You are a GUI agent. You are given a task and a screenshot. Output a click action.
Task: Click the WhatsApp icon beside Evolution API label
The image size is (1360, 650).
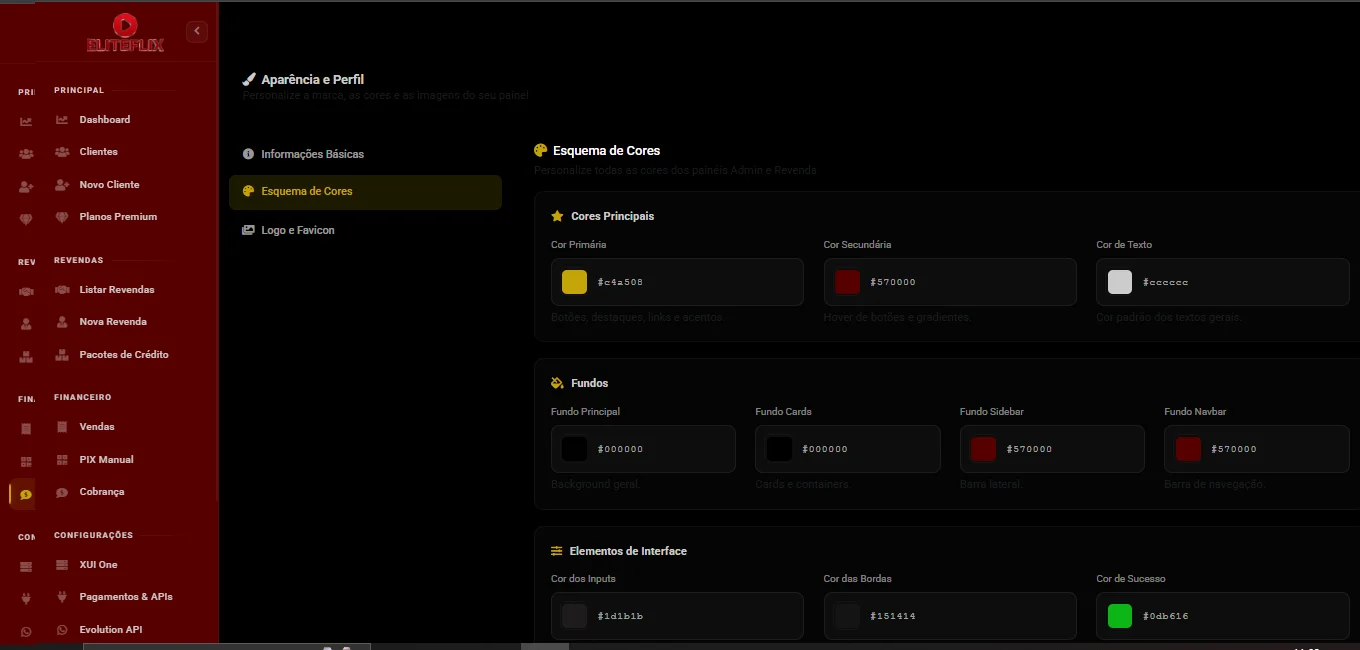(62, 630)
